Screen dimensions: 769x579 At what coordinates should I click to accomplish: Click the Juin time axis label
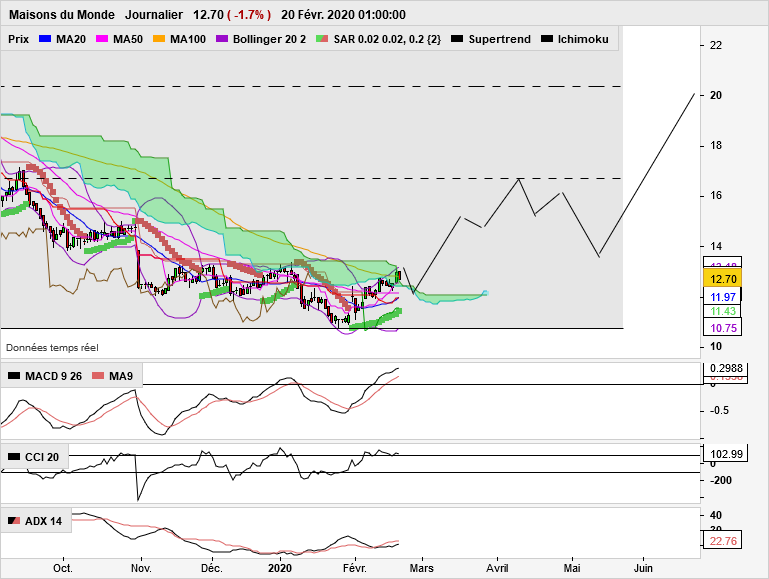[x=643, y=568]
